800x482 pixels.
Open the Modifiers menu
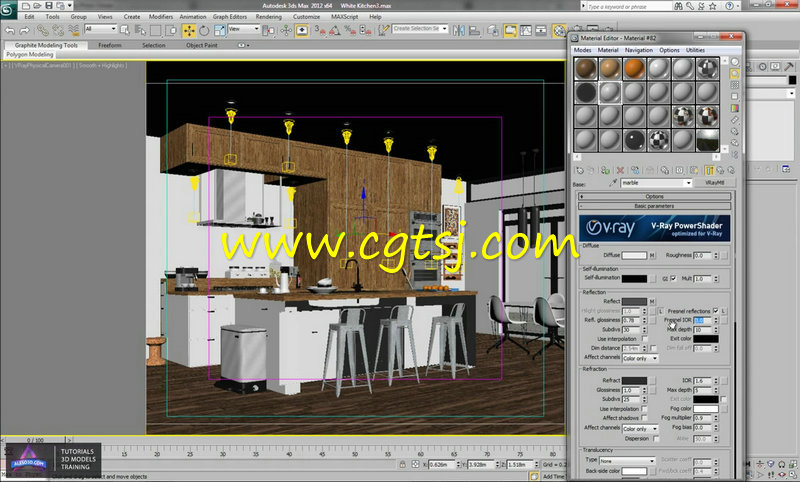click(x=161, y=17)
